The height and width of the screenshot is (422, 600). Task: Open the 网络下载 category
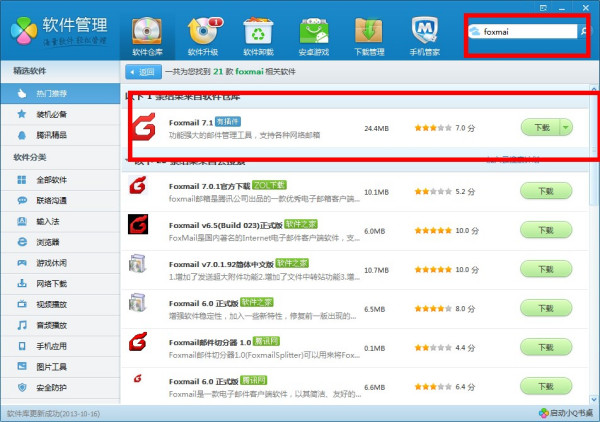coord(60,284)
